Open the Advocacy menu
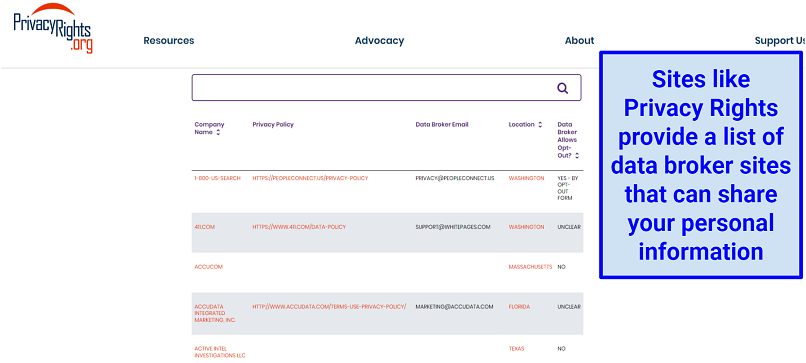This screenshot has height=363, width=806. 379,41
